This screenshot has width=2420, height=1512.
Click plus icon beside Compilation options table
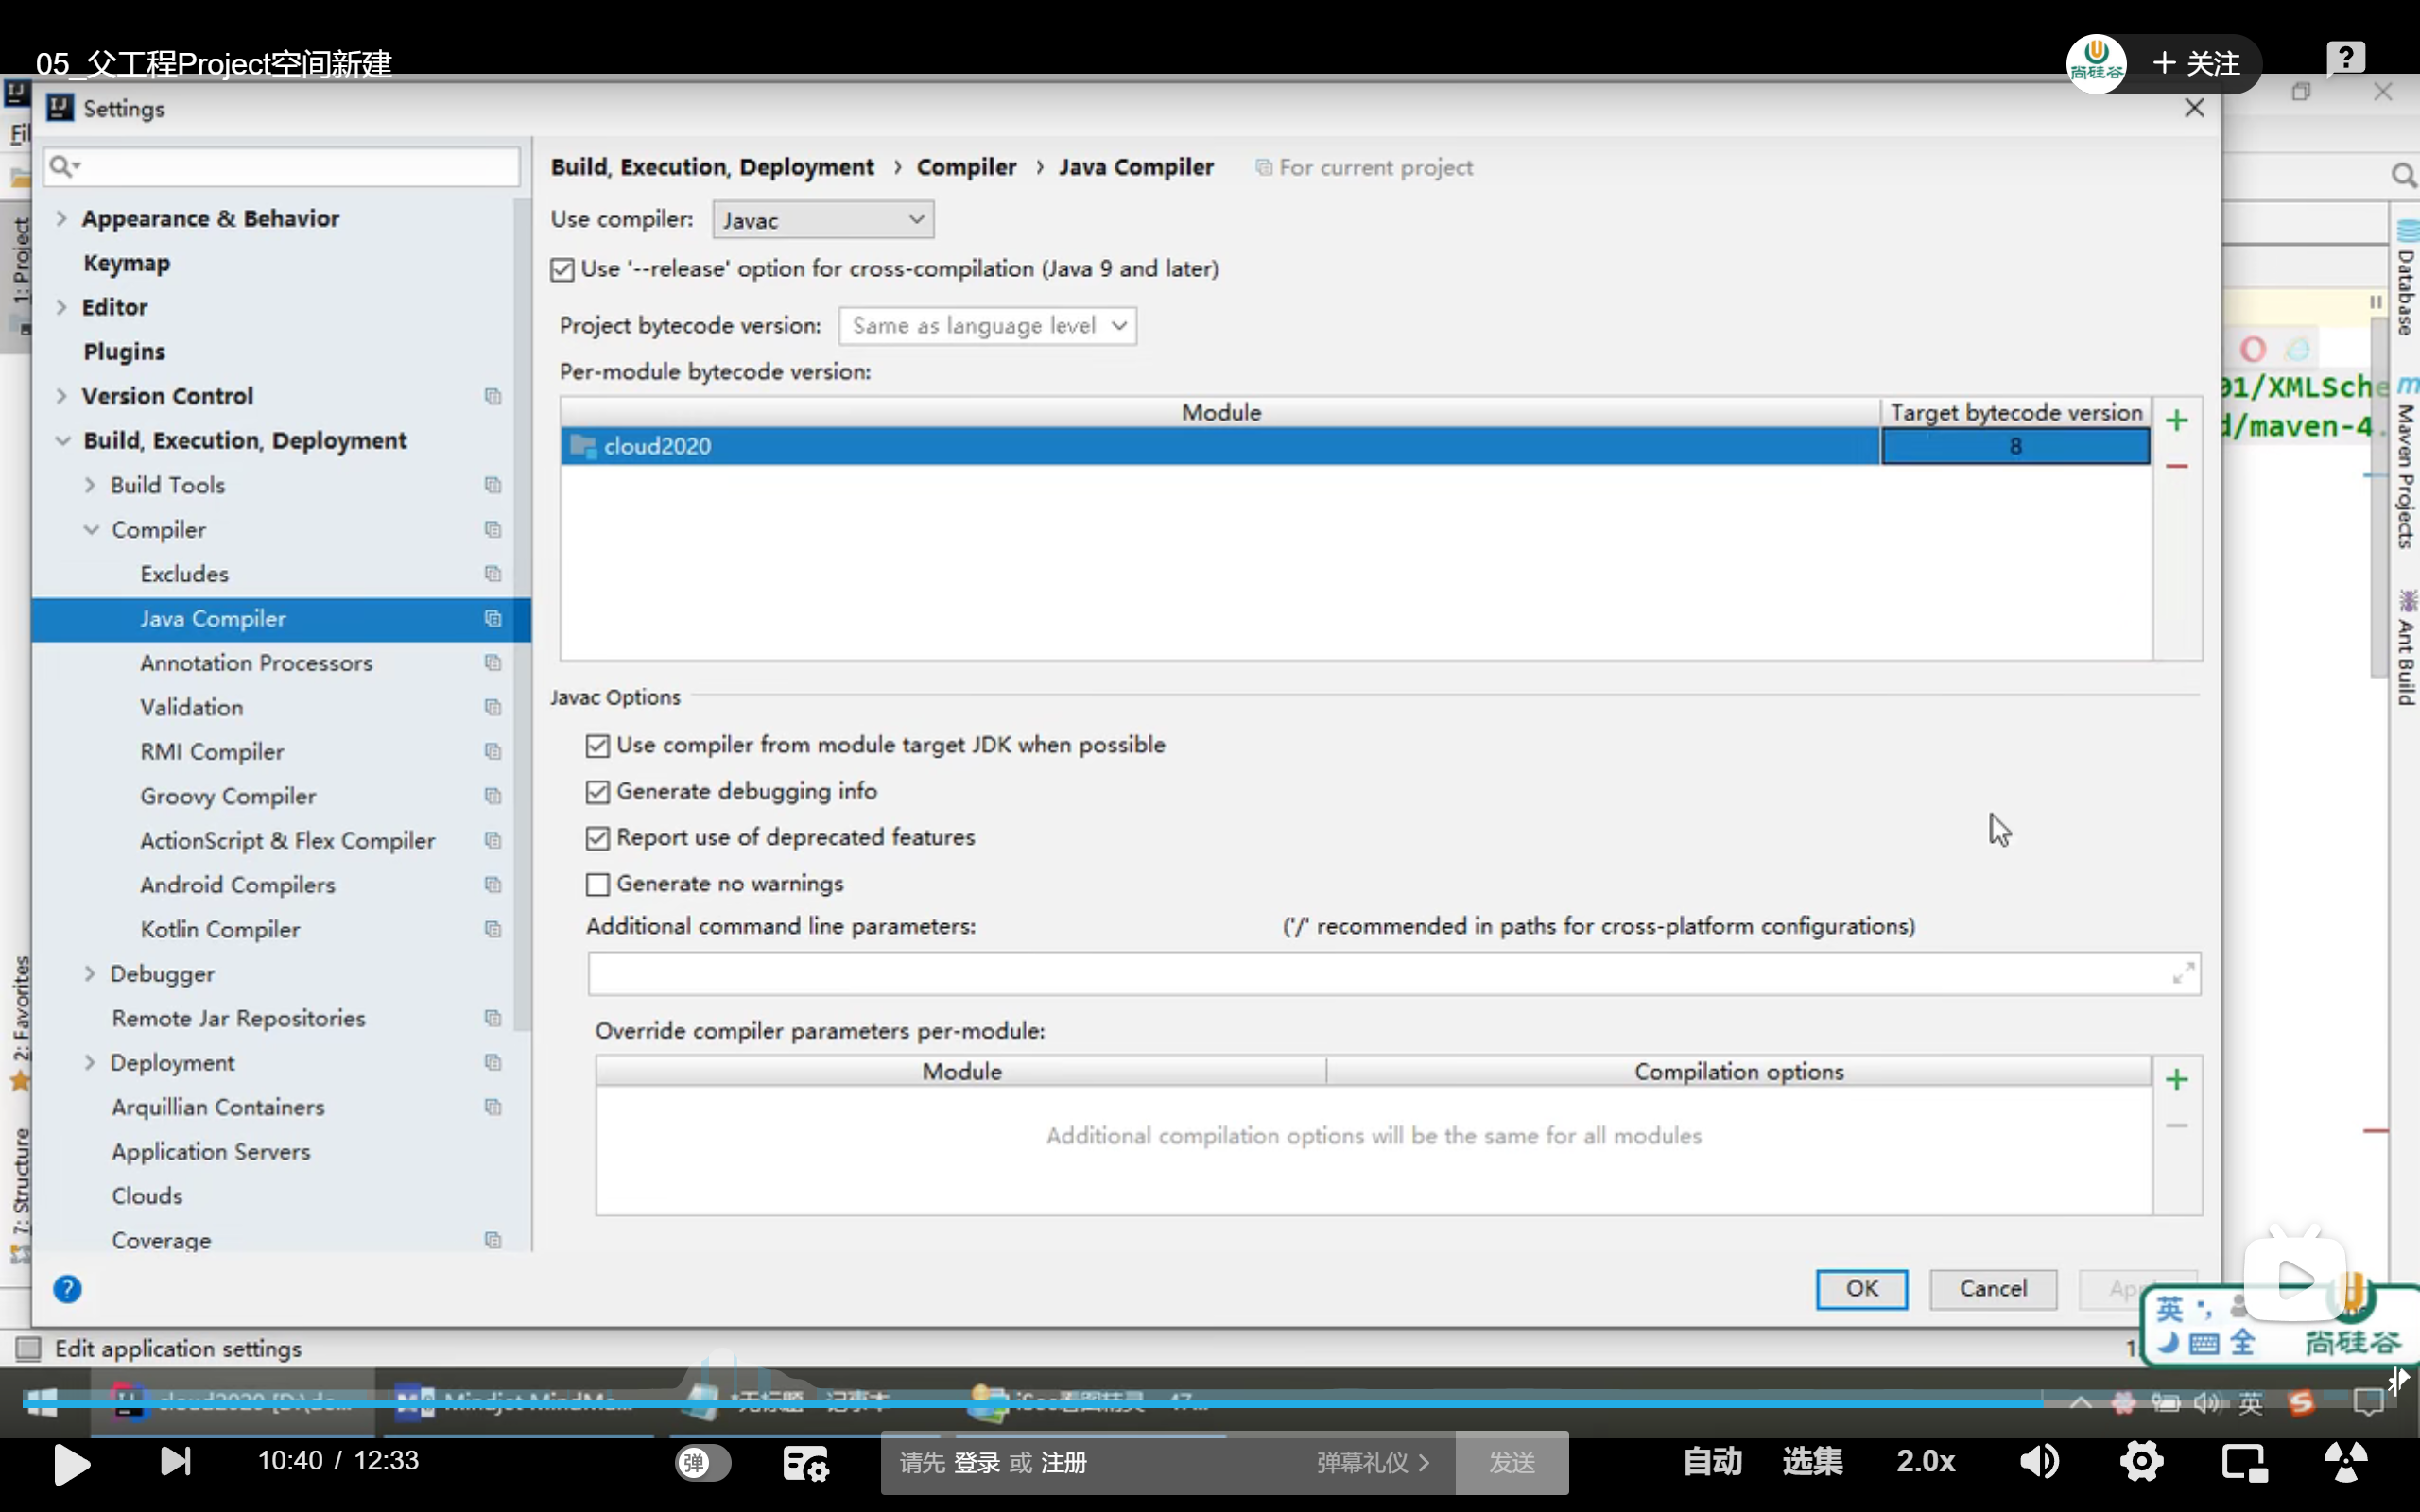pyautogui.click(x=2176, y=1079)
